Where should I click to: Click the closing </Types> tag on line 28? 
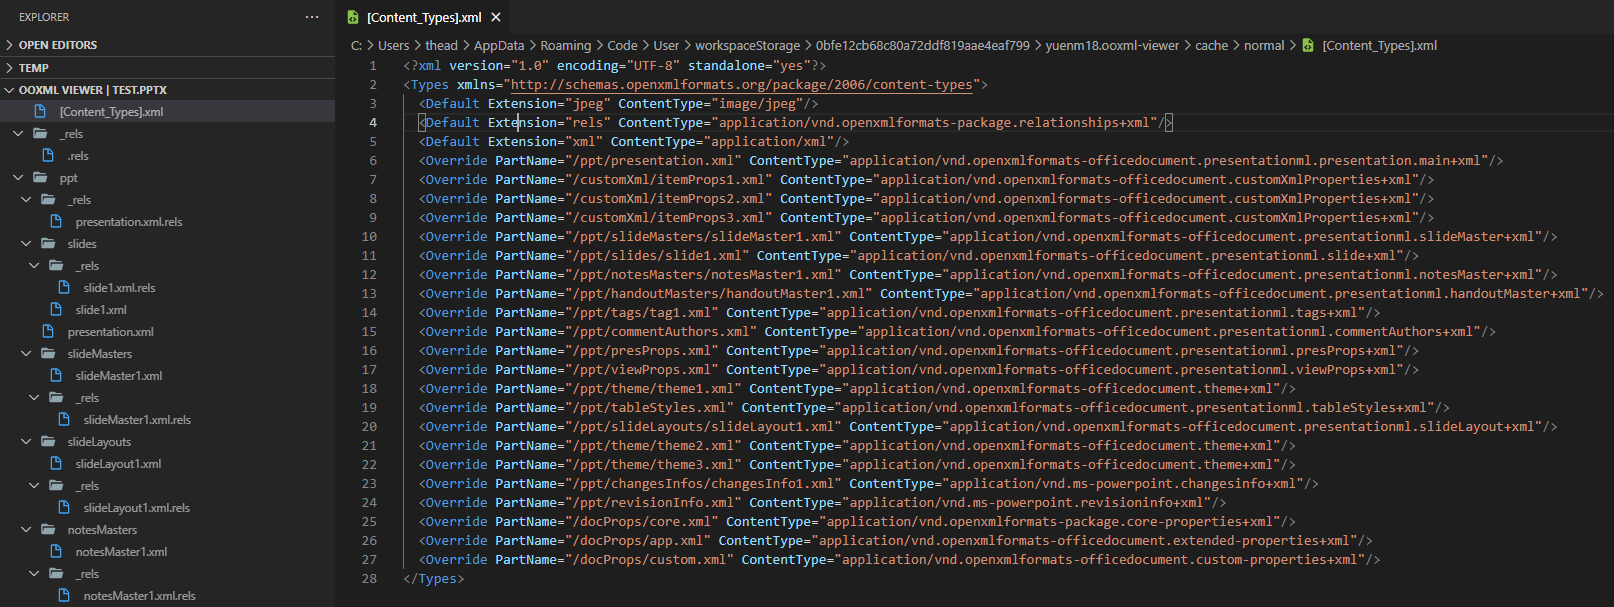pos(434,579)
